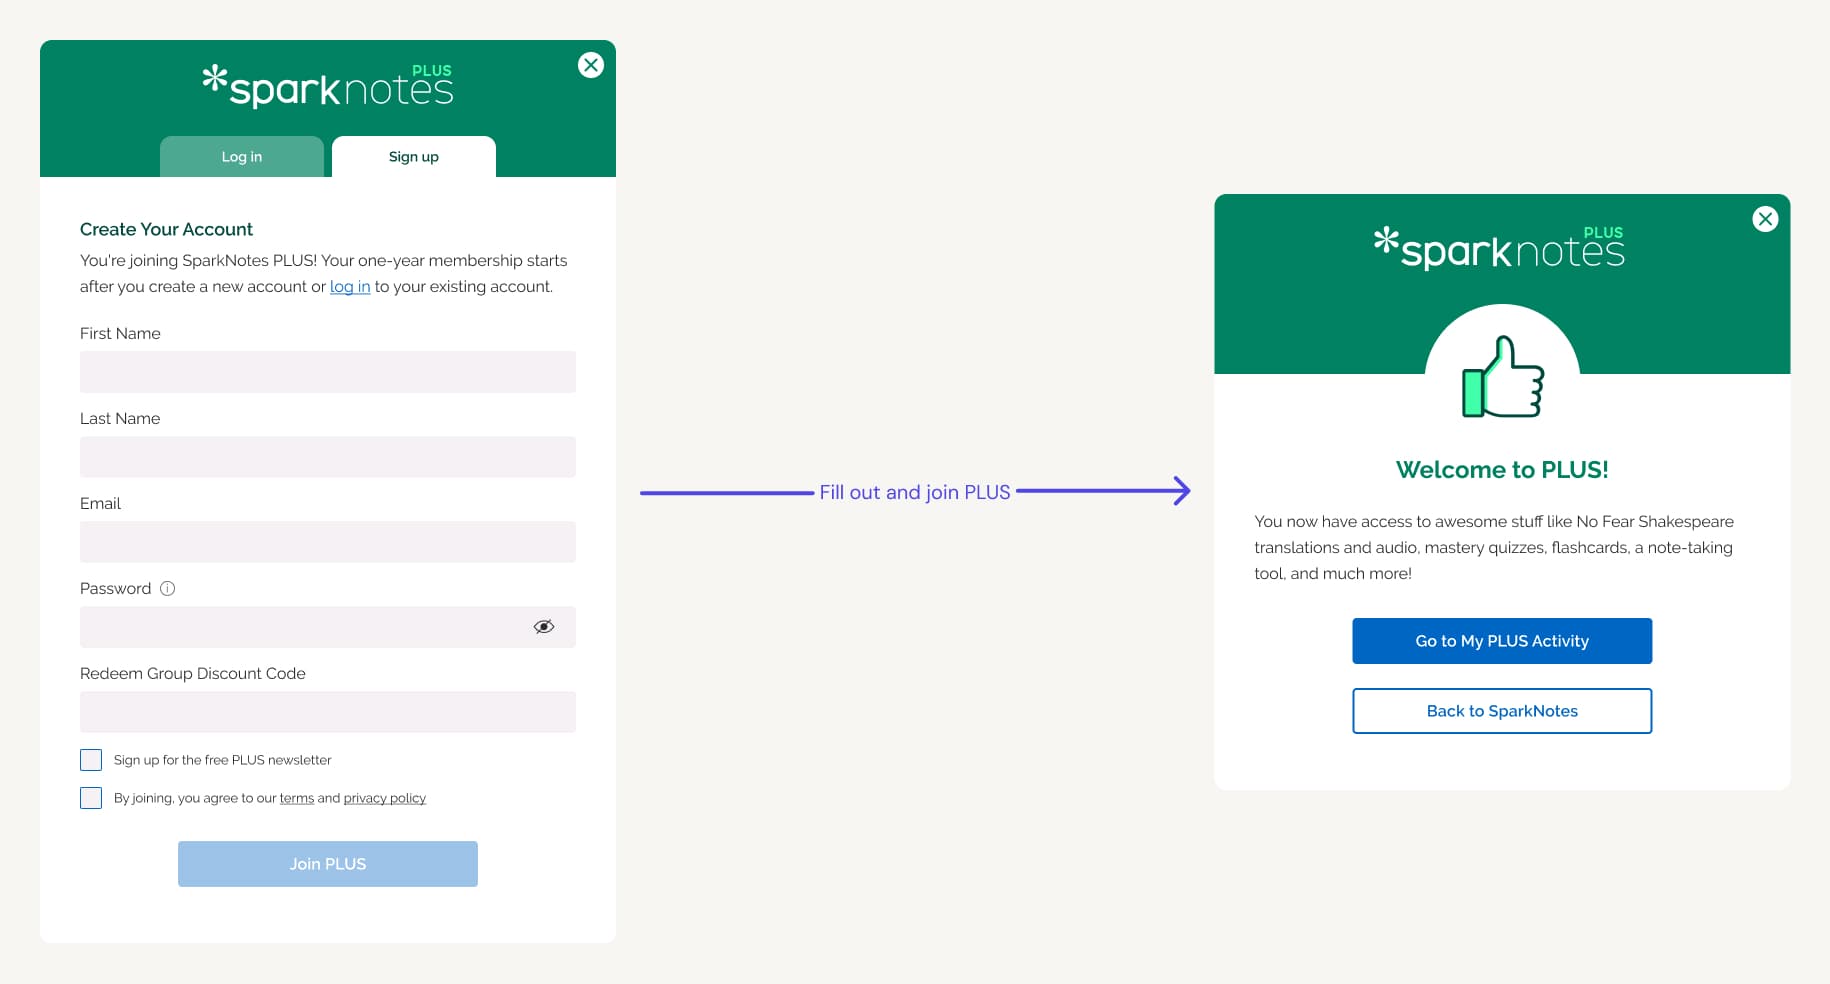Close the Welcome to PLUS dialog
The width and height of the screenshot is (1830, 984).
coord(1765,219)
